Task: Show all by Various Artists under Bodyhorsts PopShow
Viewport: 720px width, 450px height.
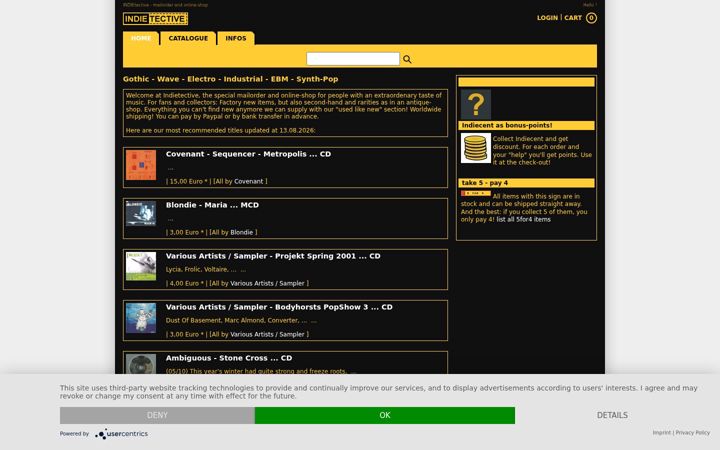Action: coord(267,334)
